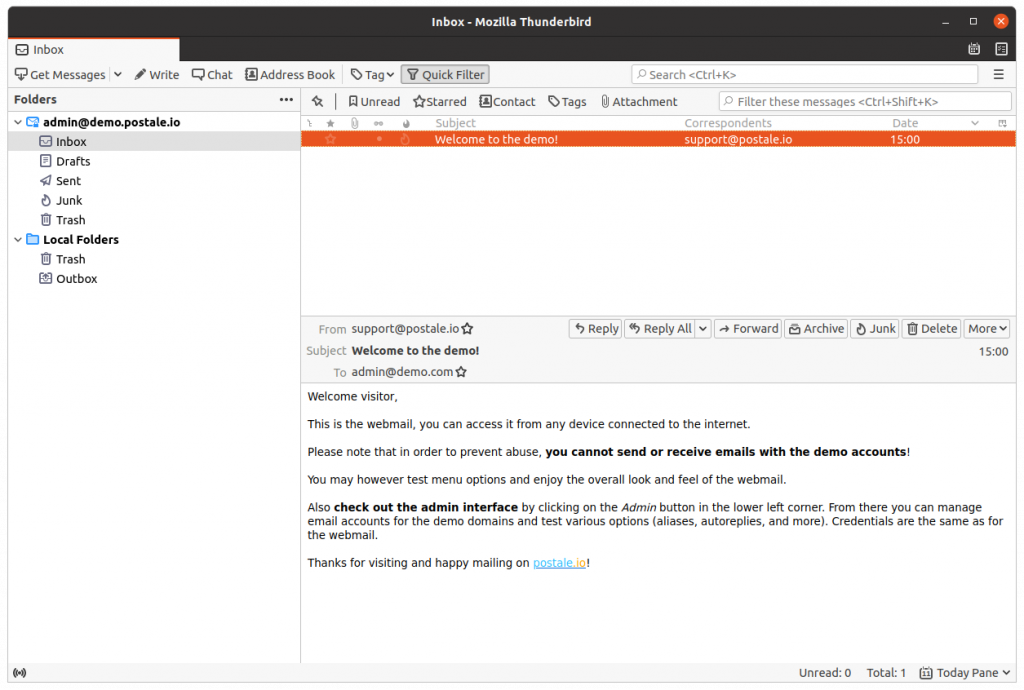
Task: Collapse the admin@demo.postale.io account tree
Action: 18,122
